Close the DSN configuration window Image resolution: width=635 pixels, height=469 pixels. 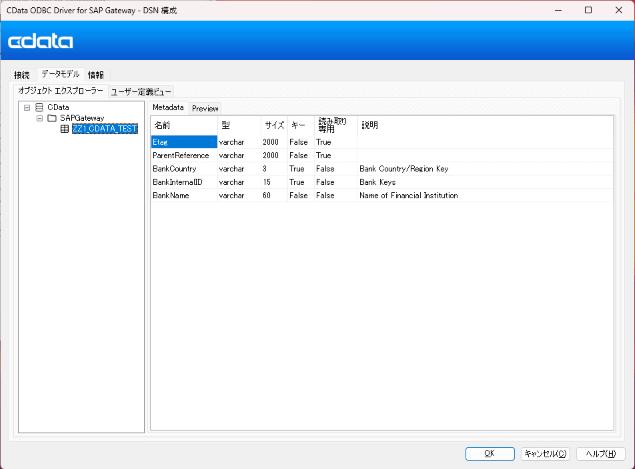pos(619,10)
